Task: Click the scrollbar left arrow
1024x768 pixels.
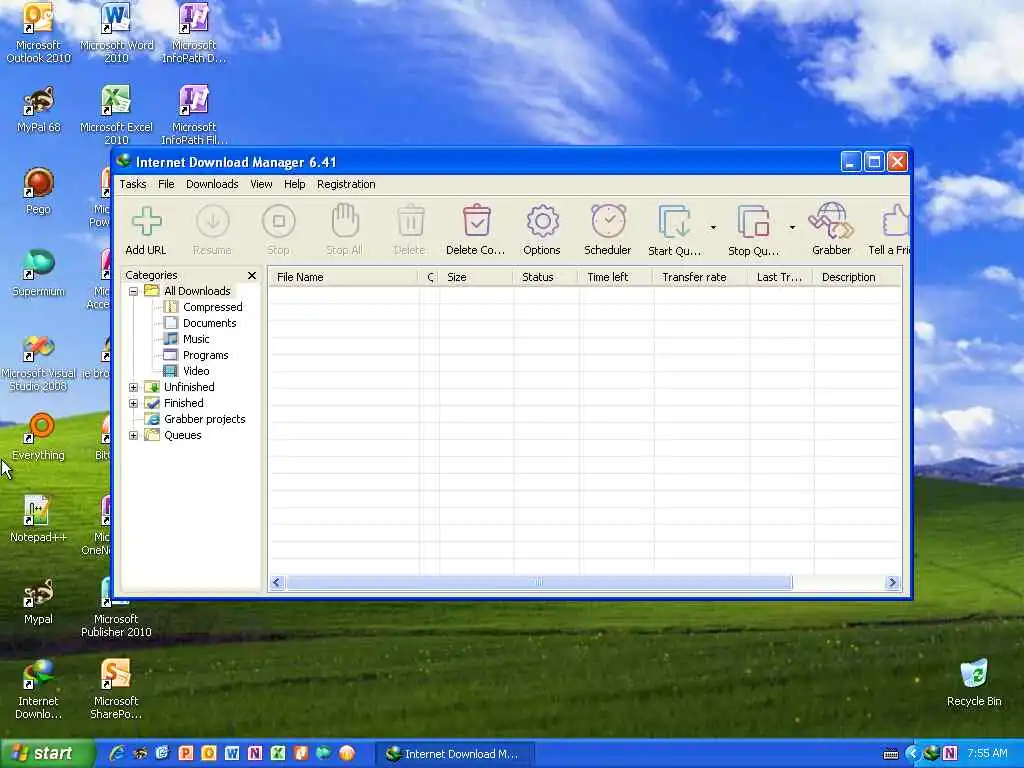Action: 277,583
